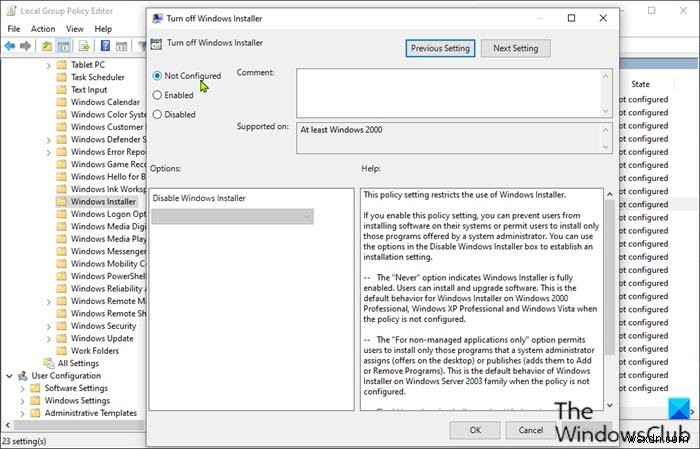Click the Supported on scroll down arrow
Screen dimensions: 700x449
pyautogui.click(x=605, y=147)
